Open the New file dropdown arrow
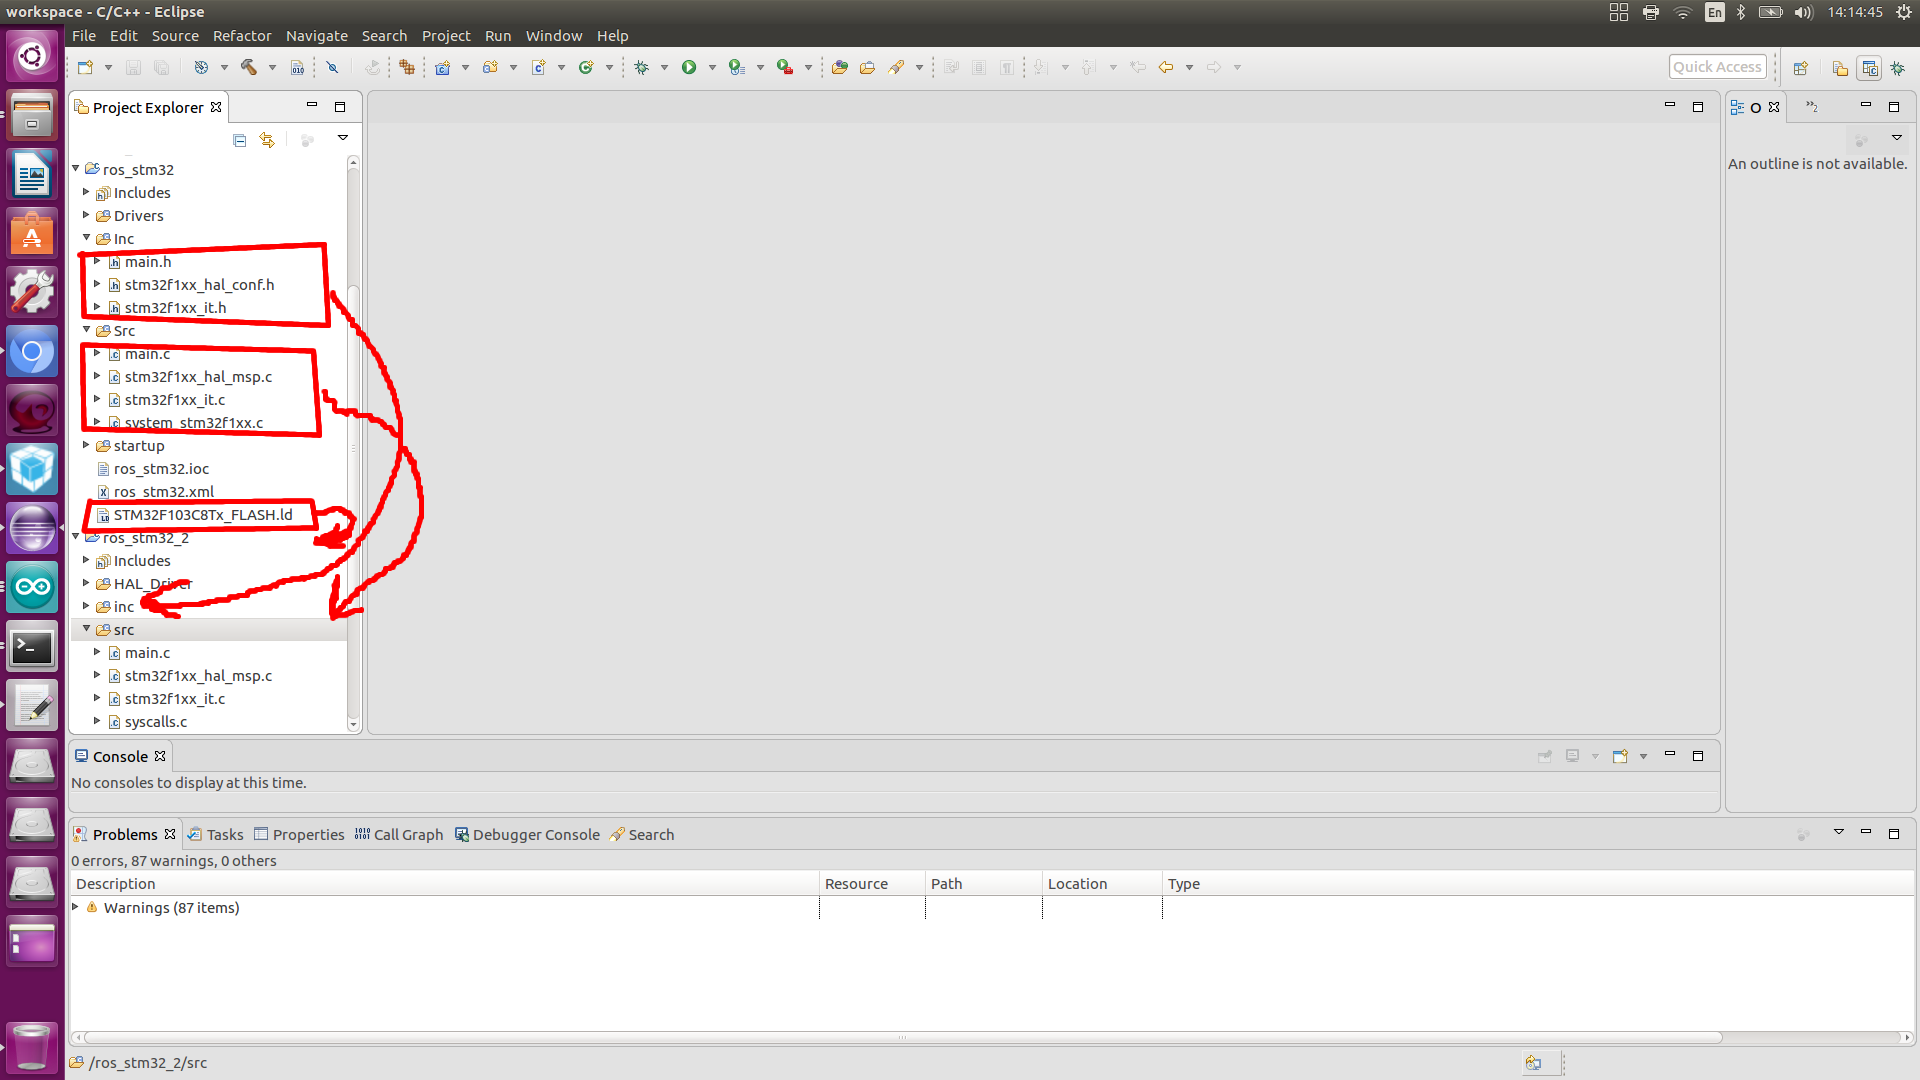The width and height of the screenshot is (1920, 1080). coord(108,68)
